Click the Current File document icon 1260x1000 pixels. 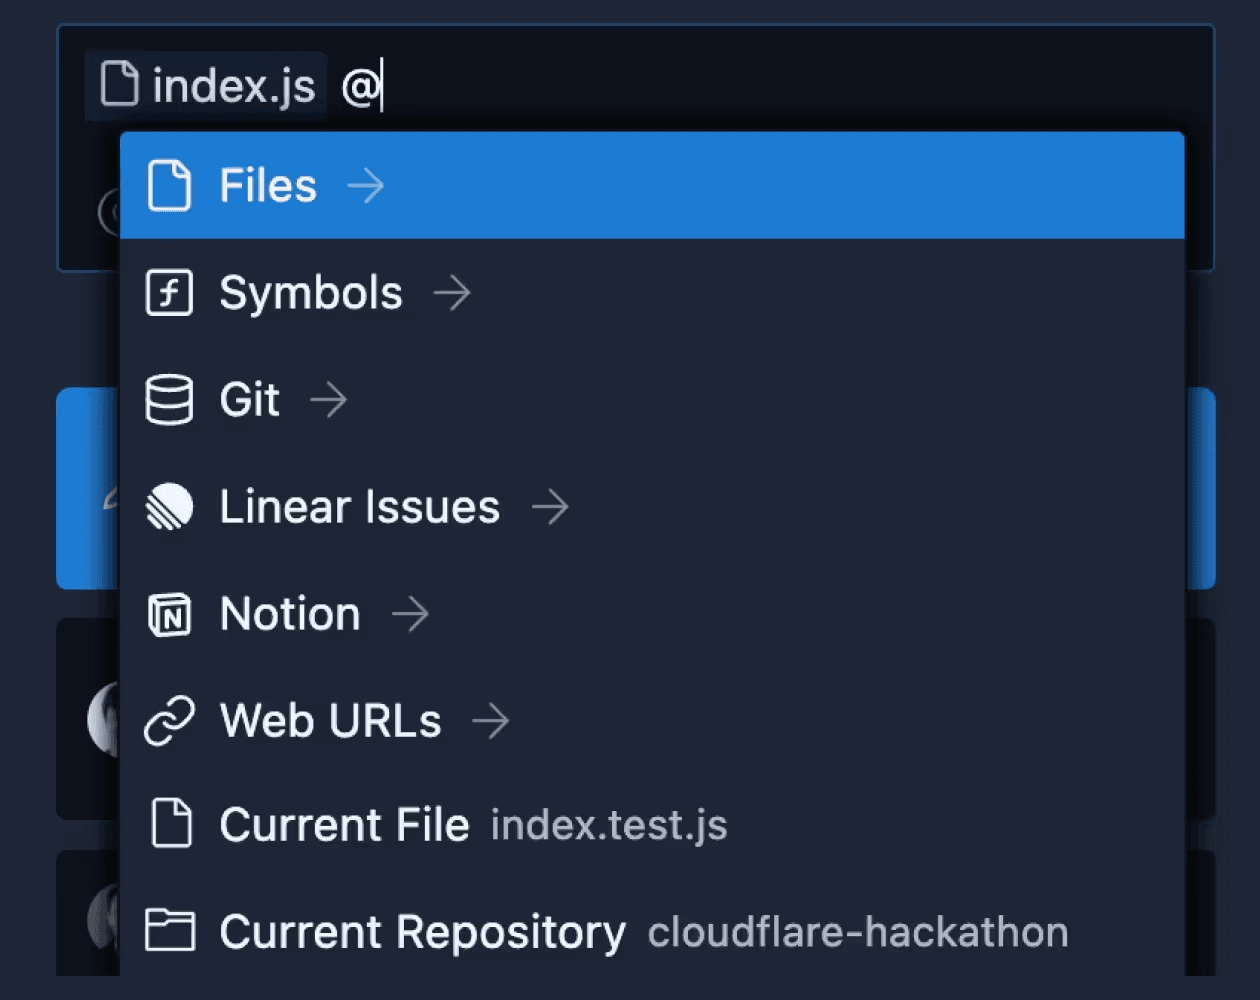point(170,824)
